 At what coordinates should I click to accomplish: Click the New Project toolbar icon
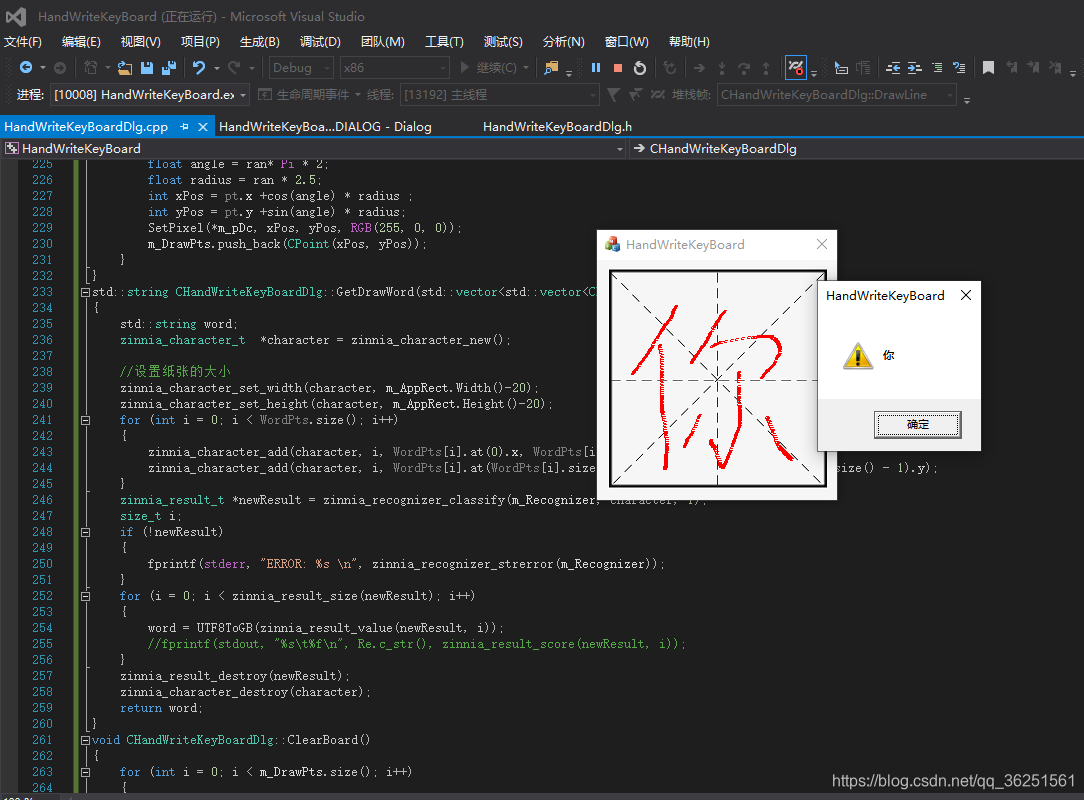click(x=91, y=68)
